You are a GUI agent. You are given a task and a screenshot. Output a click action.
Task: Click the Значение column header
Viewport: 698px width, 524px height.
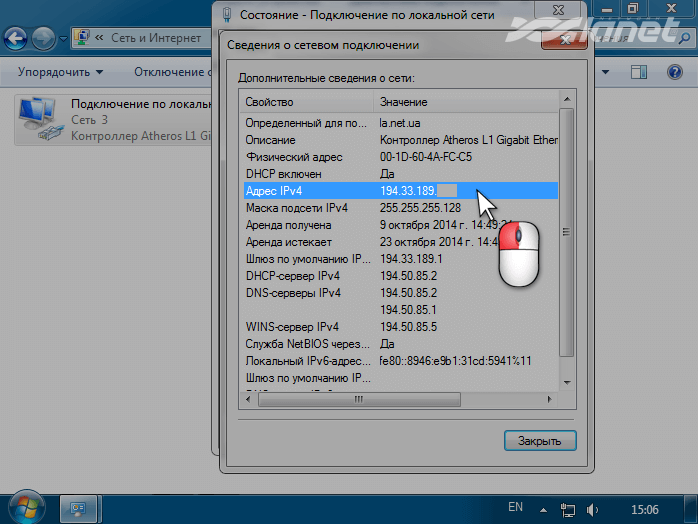tap(465, 102)
